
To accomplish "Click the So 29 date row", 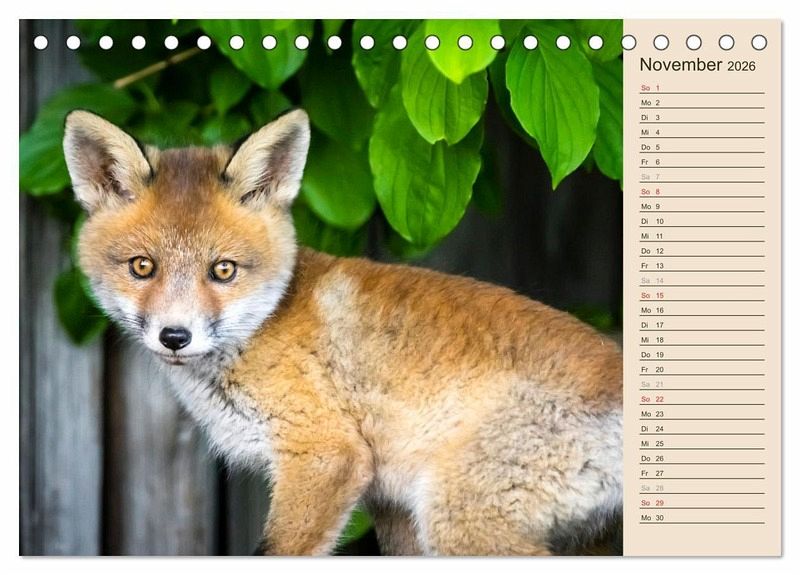I will [x=701, y=503].
